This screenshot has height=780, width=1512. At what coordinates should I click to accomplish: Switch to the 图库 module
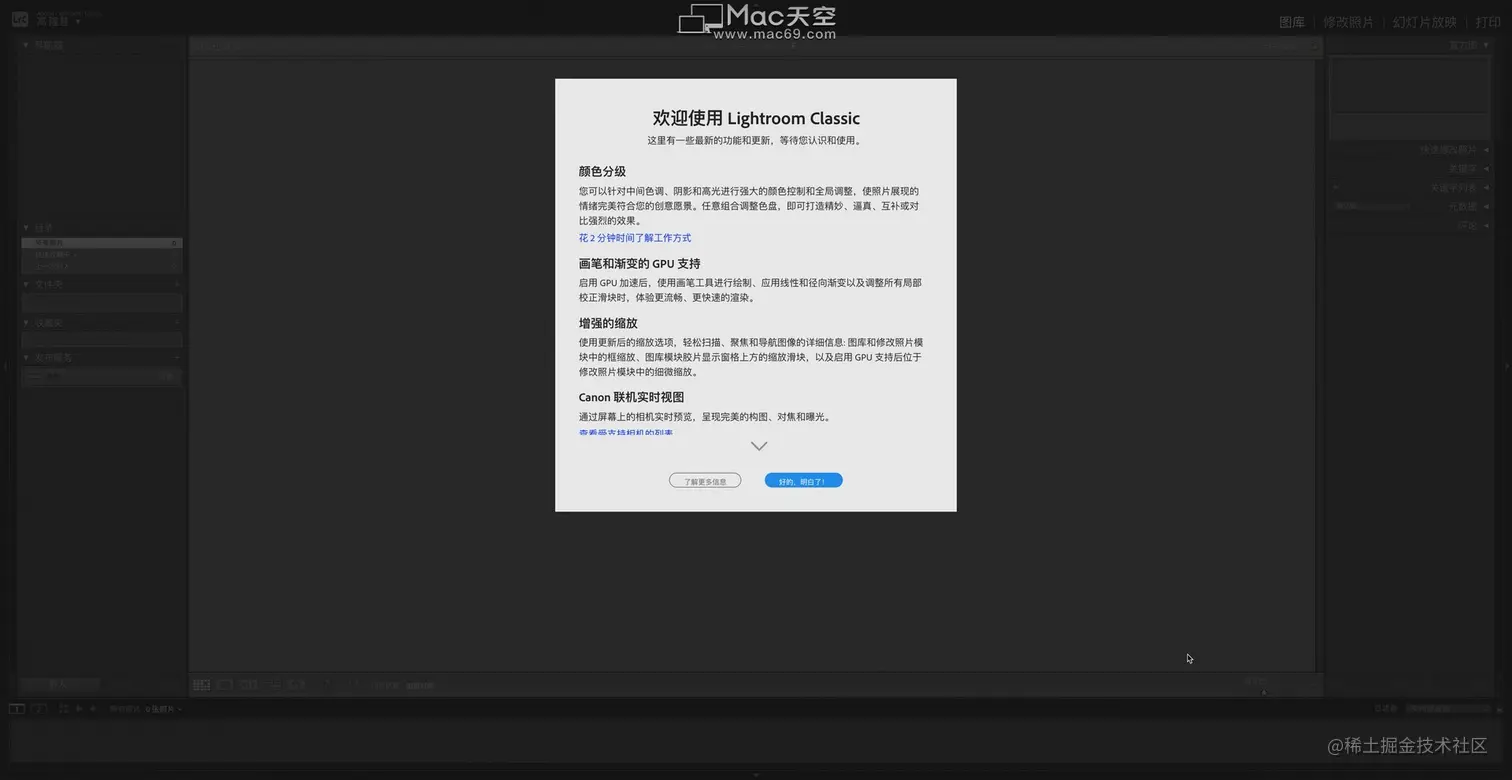pyautogui.click(x=1292, y=22)
